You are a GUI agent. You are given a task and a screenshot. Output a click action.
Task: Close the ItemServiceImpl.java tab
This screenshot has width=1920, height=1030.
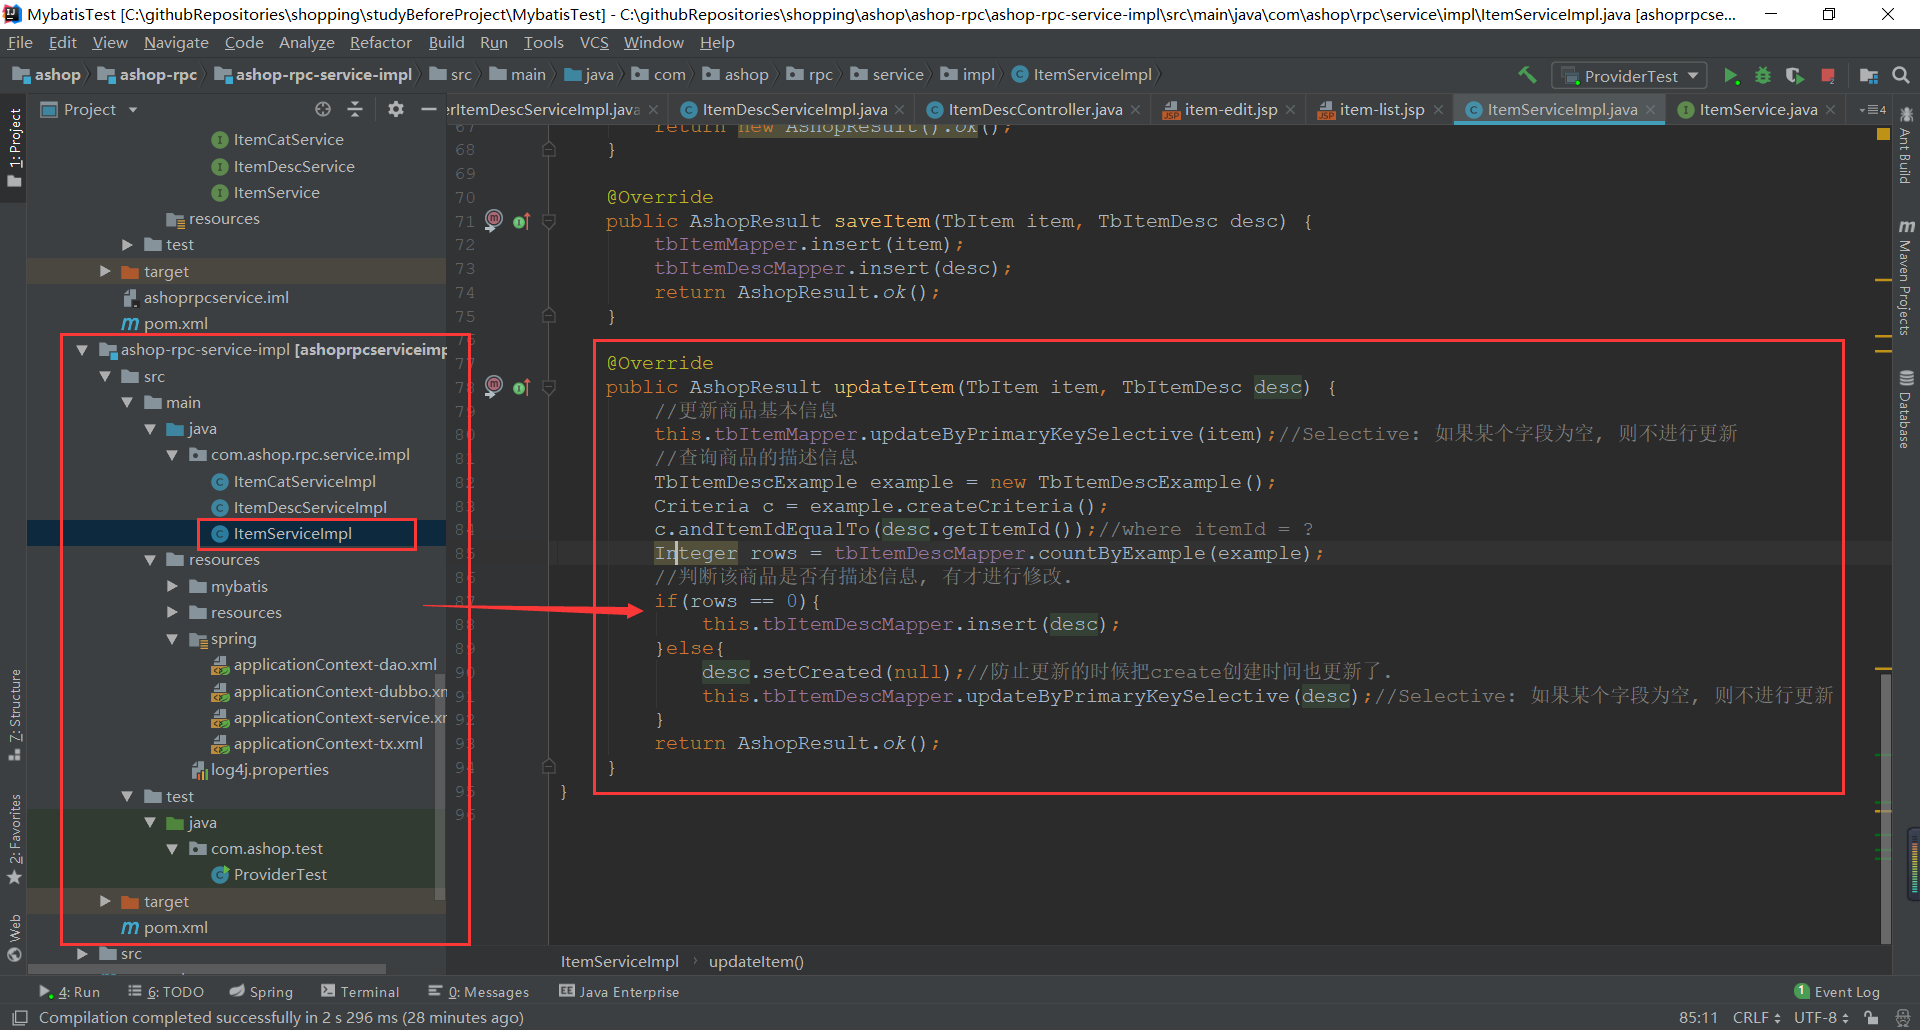[x=1650, y=110]
